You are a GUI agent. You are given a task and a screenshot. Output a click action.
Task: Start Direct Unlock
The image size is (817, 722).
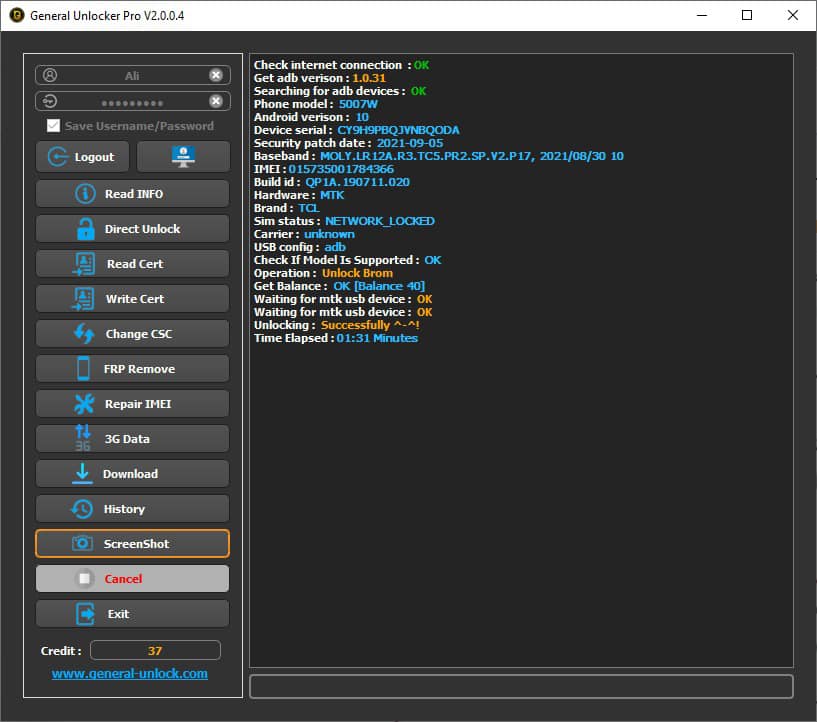click(132, 229)
